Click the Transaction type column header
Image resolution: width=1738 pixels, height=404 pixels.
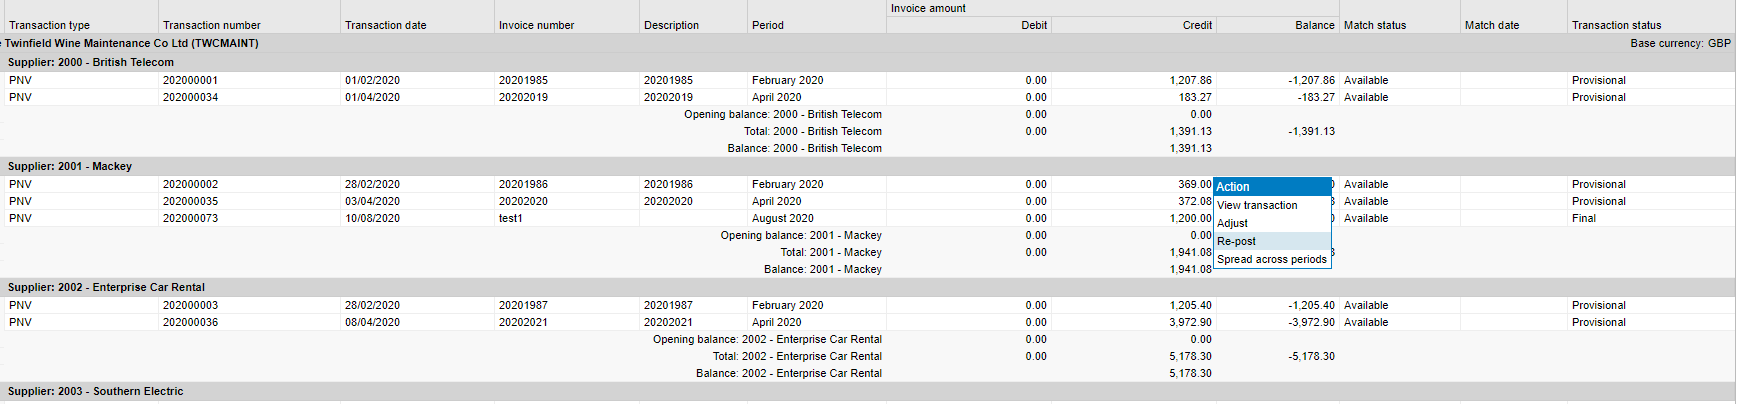[x=49, y=25]
